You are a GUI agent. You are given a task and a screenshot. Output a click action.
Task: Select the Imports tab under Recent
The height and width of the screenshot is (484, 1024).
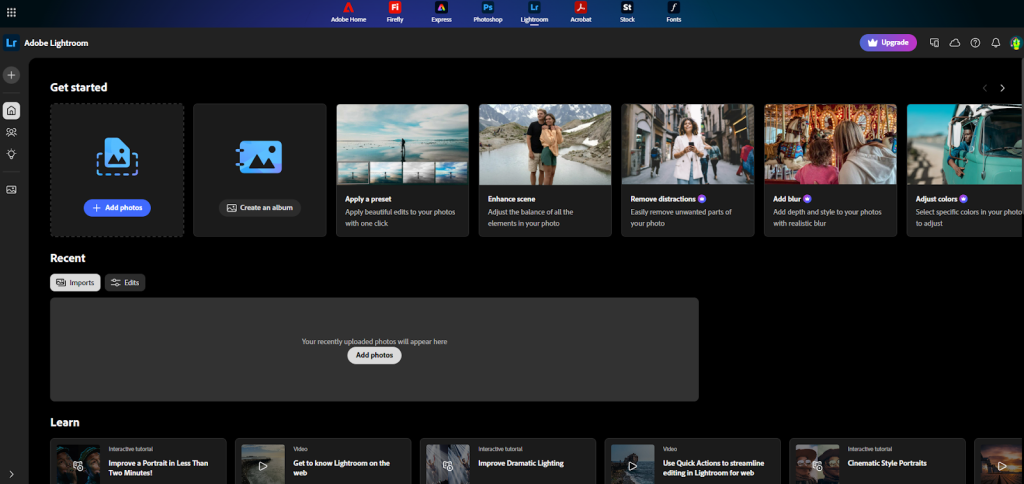coord(75,283)
